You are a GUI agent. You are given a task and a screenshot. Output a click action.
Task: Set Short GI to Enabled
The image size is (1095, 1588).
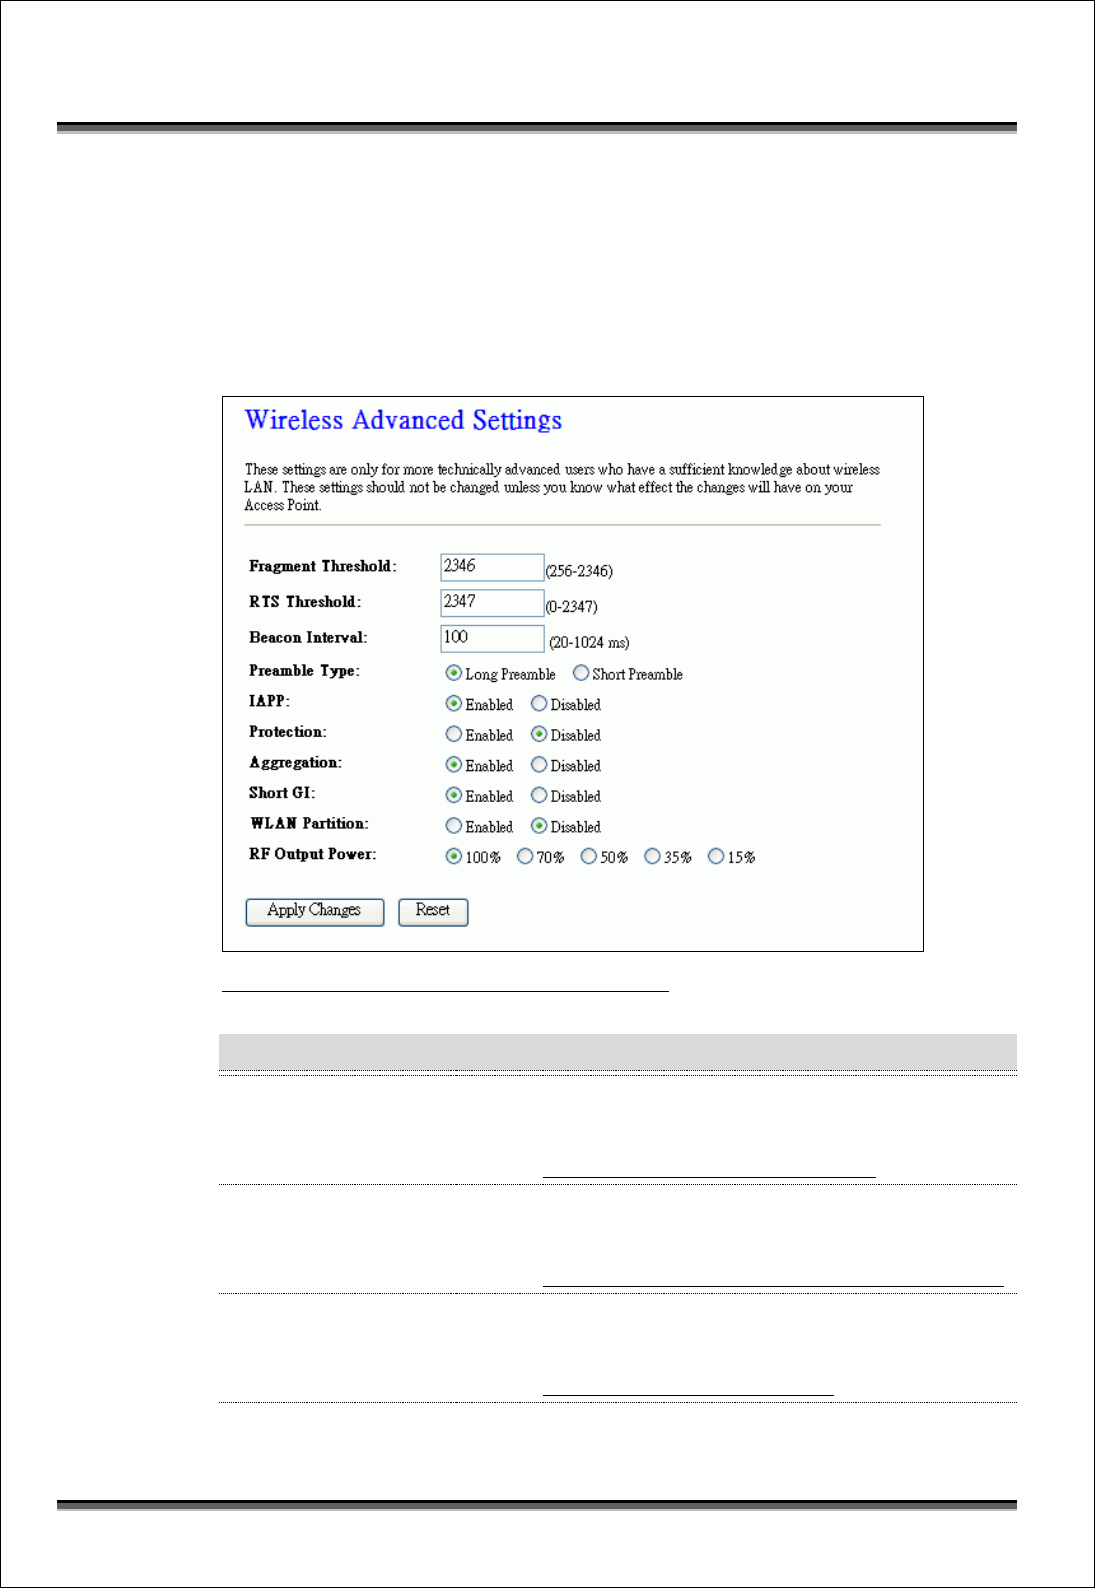pyautogui.click(x=454, y=796)
